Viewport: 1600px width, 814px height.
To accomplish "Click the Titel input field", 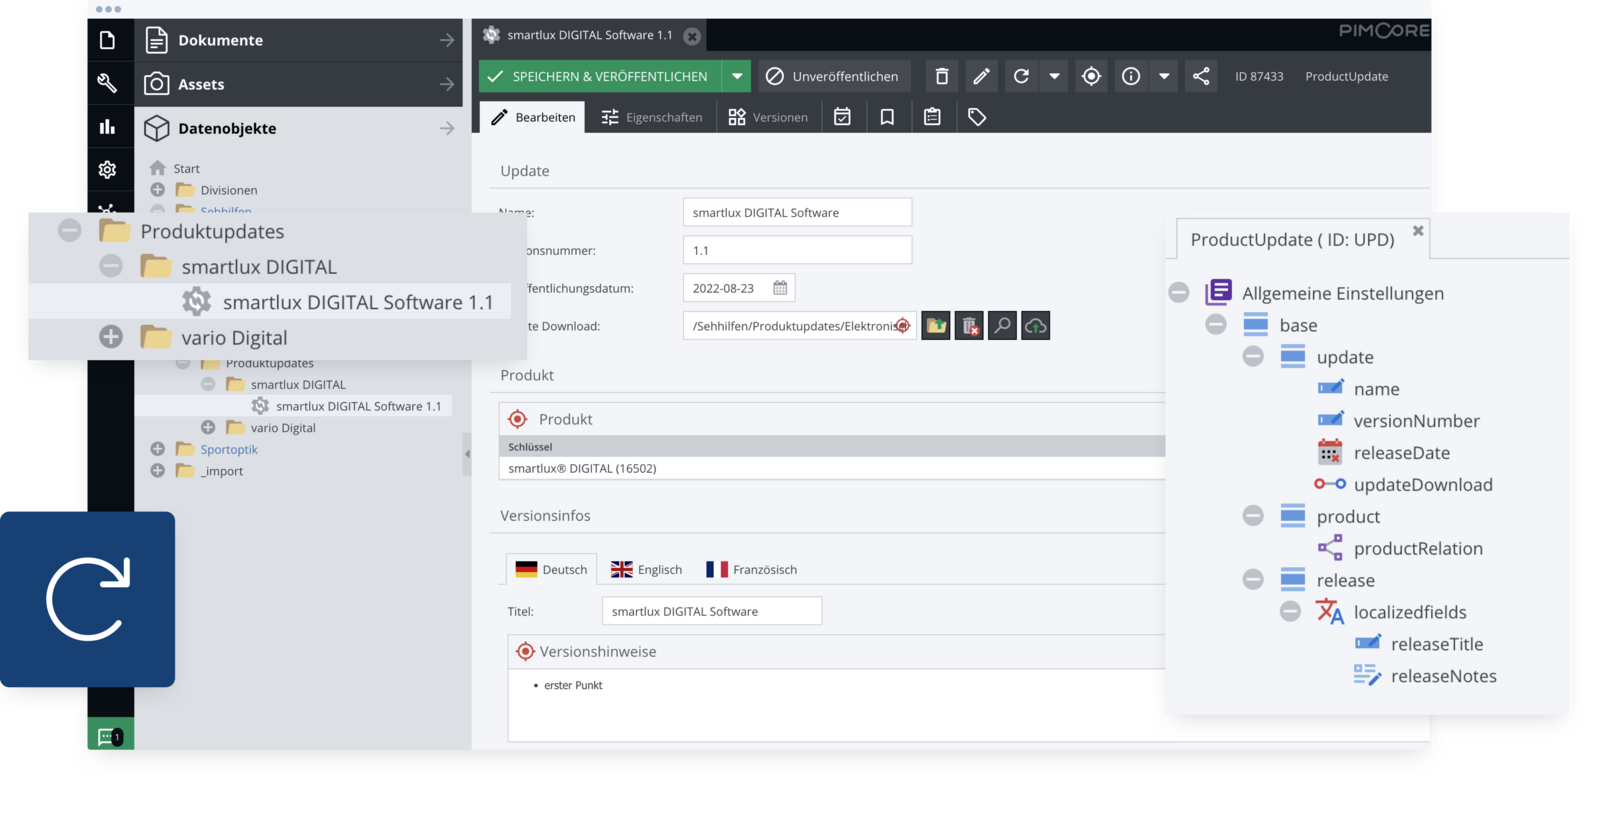I will click(712, 611).
